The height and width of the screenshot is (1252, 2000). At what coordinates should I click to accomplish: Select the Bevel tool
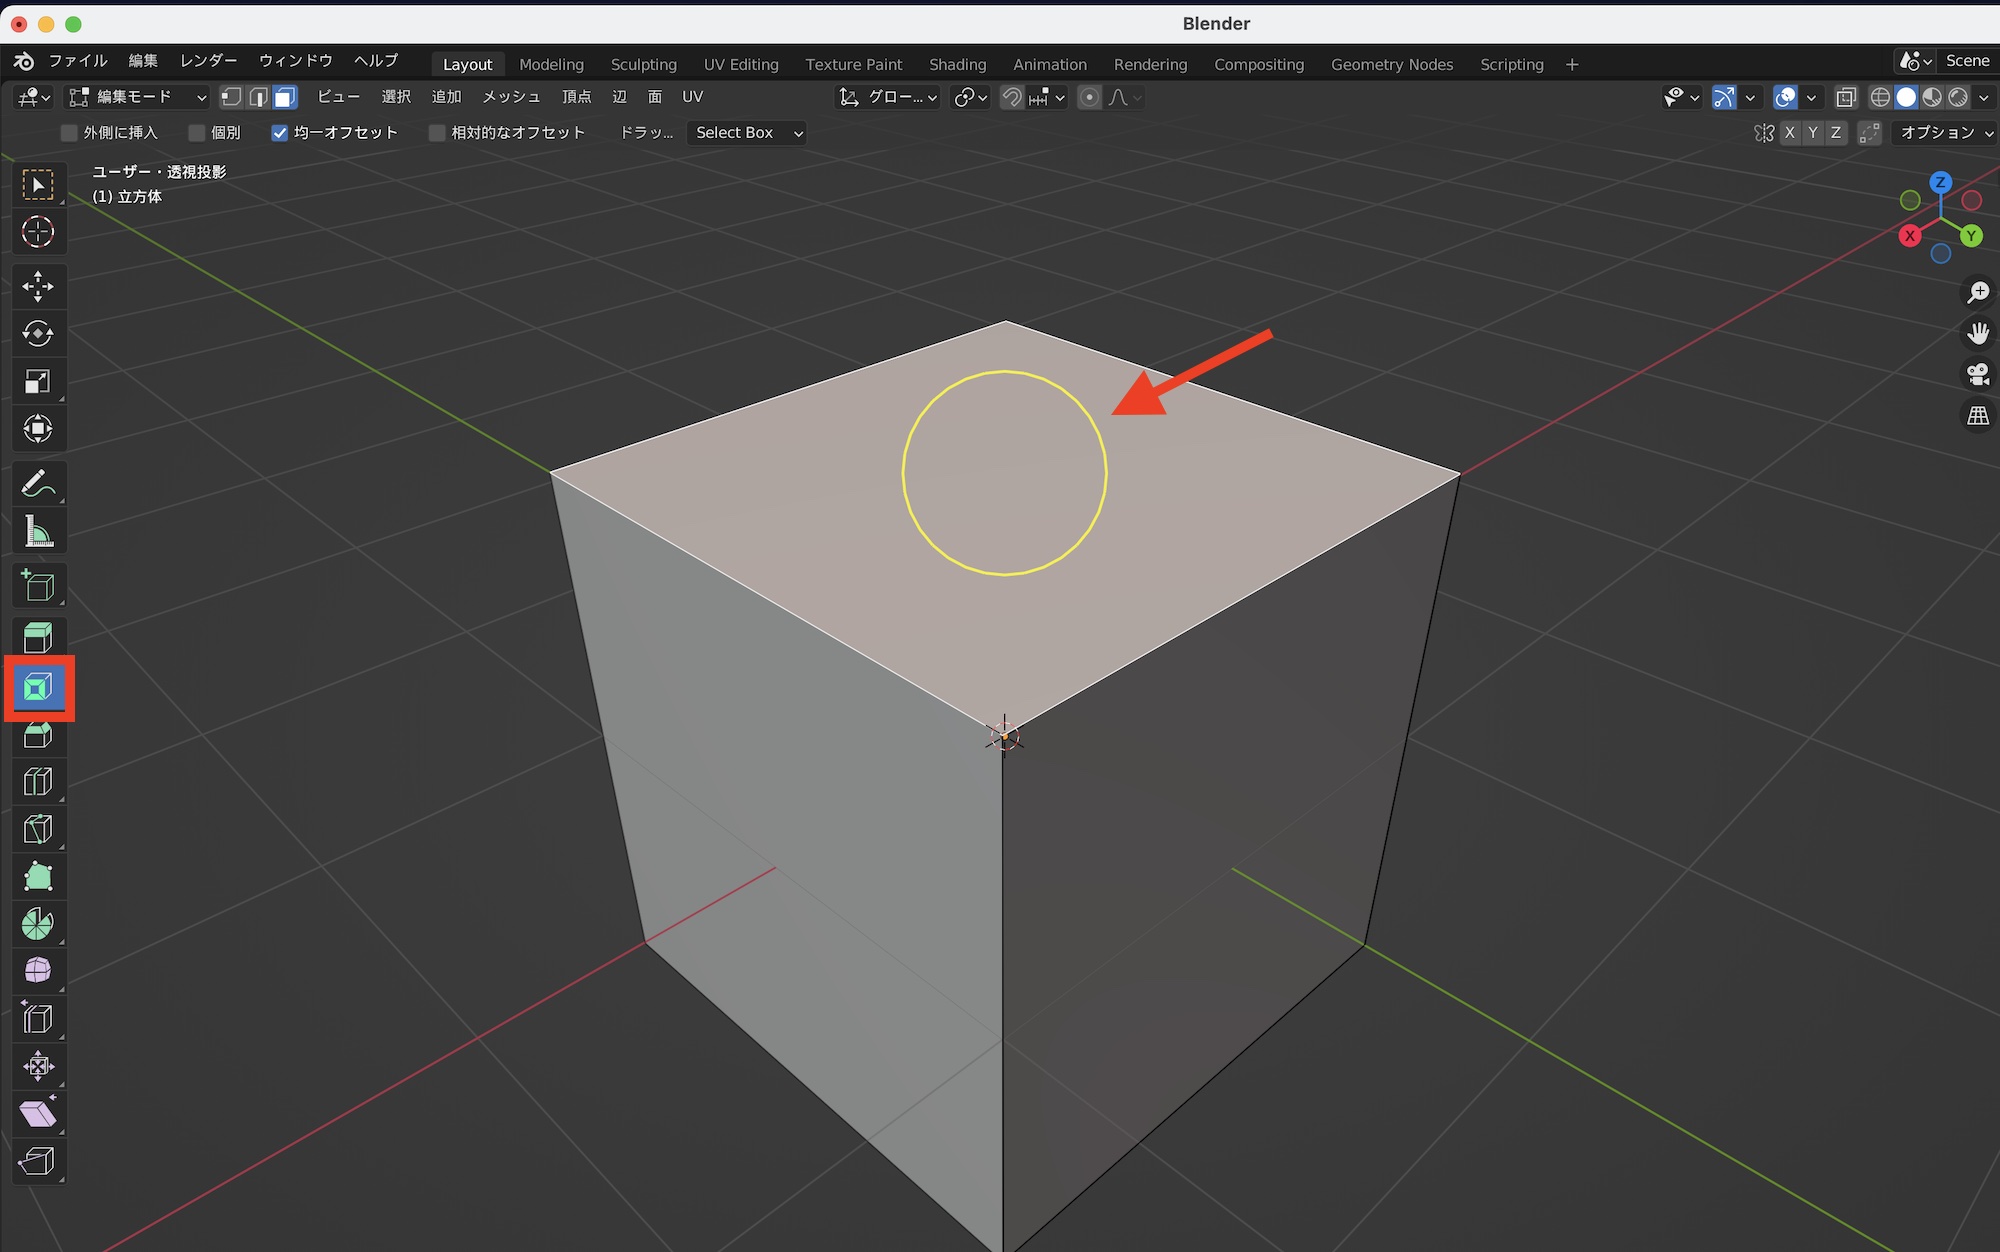point(38,736)
